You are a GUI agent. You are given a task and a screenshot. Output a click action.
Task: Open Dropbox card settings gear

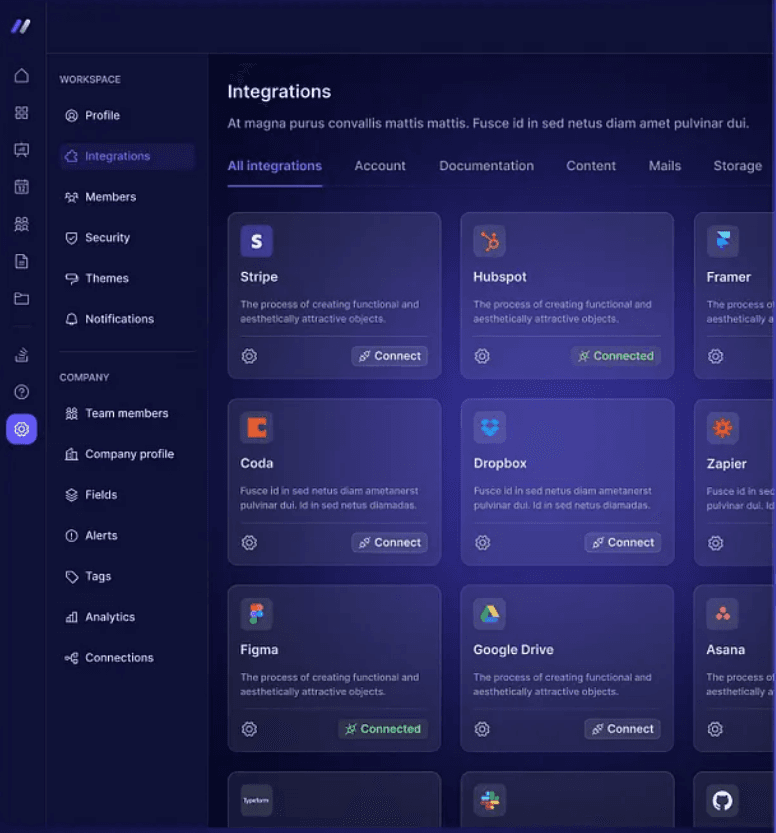point(482,542)
